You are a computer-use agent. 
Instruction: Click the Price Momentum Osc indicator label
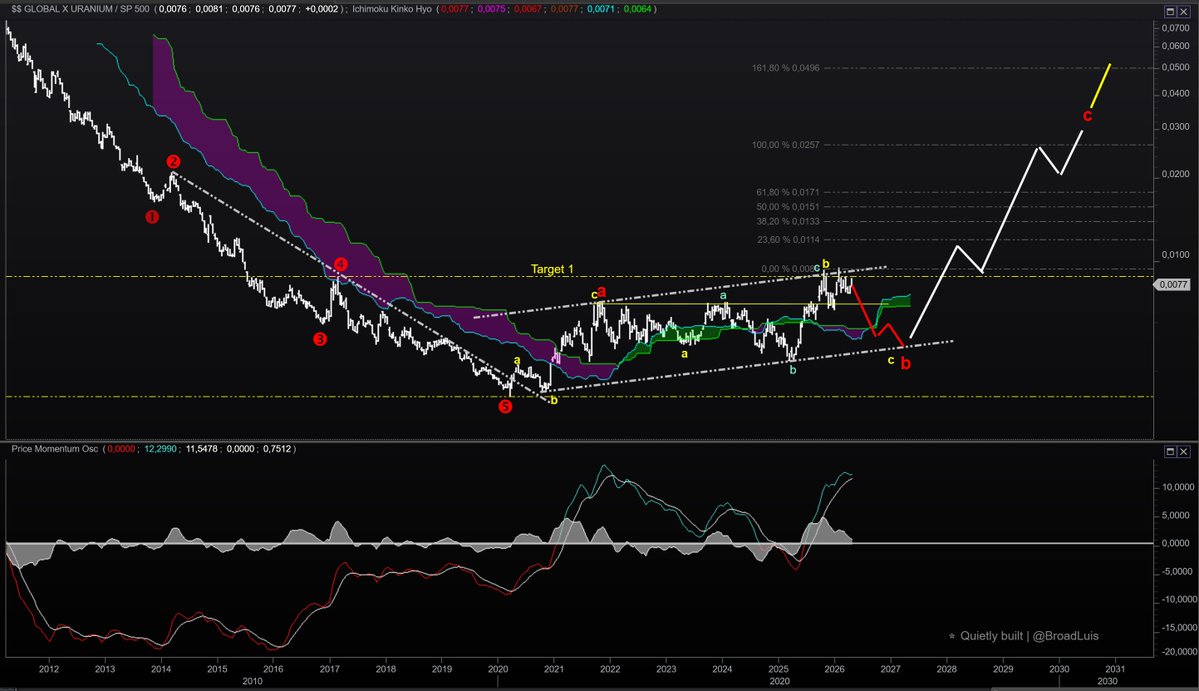coord(54,449)
